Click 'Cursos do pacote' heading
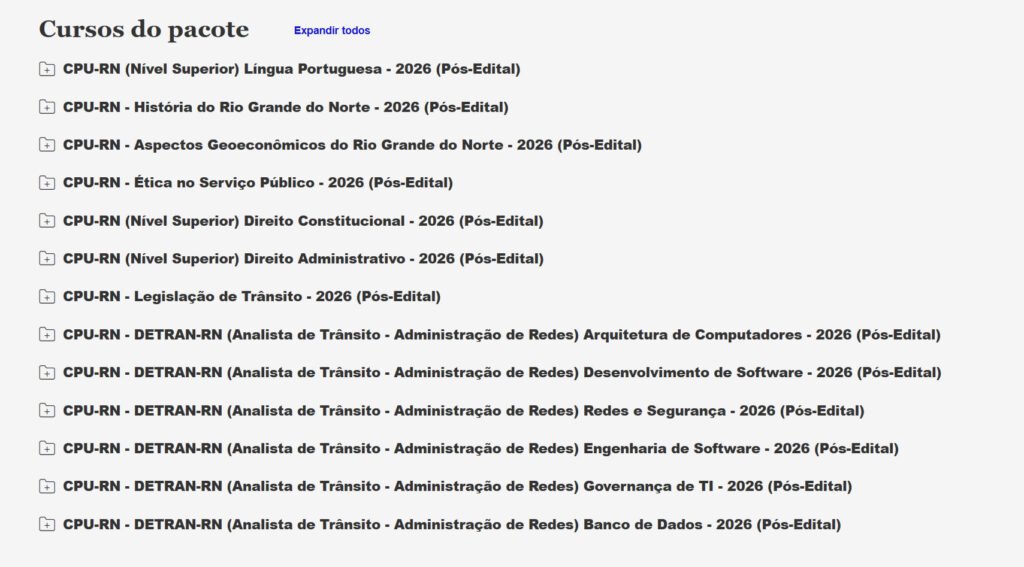Screen dimensions: 1024x567 144,30
